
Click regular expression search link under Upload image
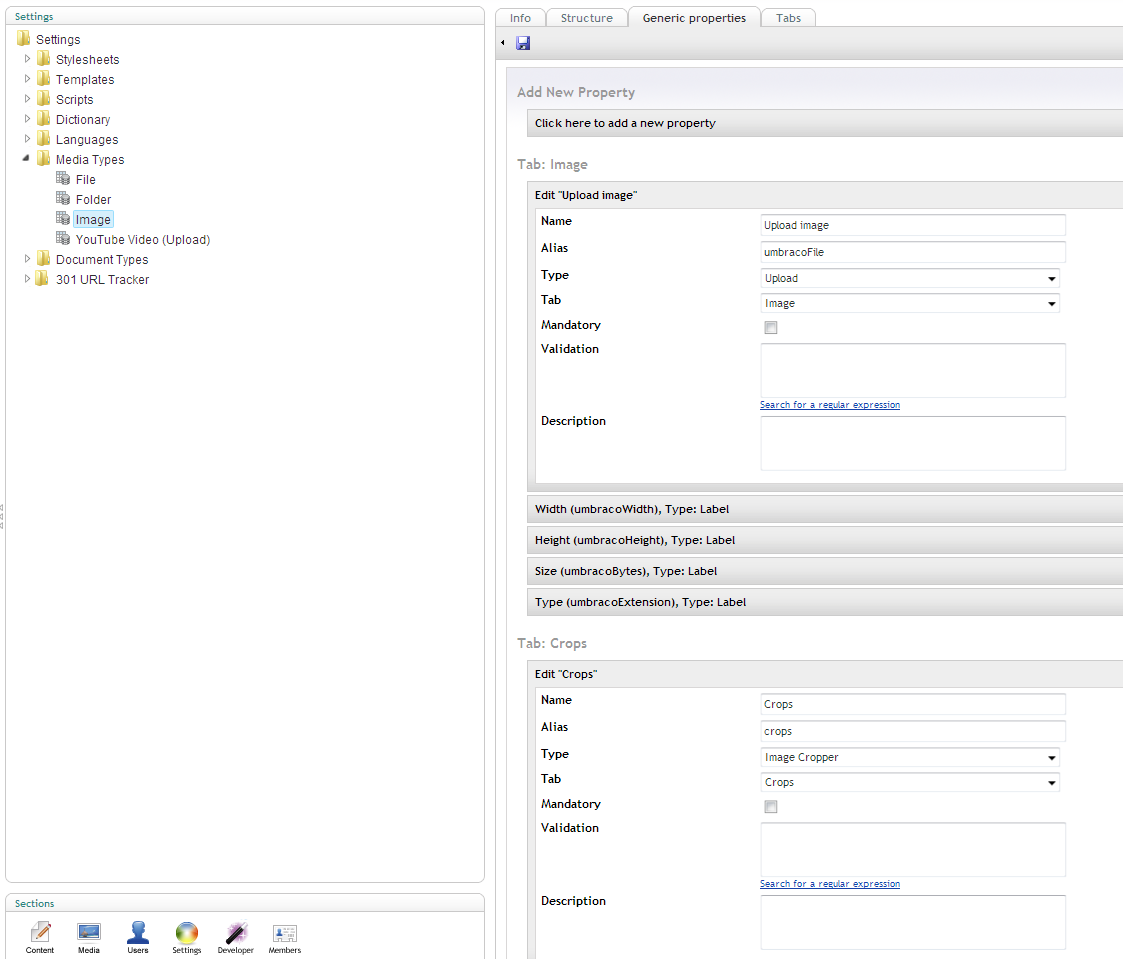point(829,405)
